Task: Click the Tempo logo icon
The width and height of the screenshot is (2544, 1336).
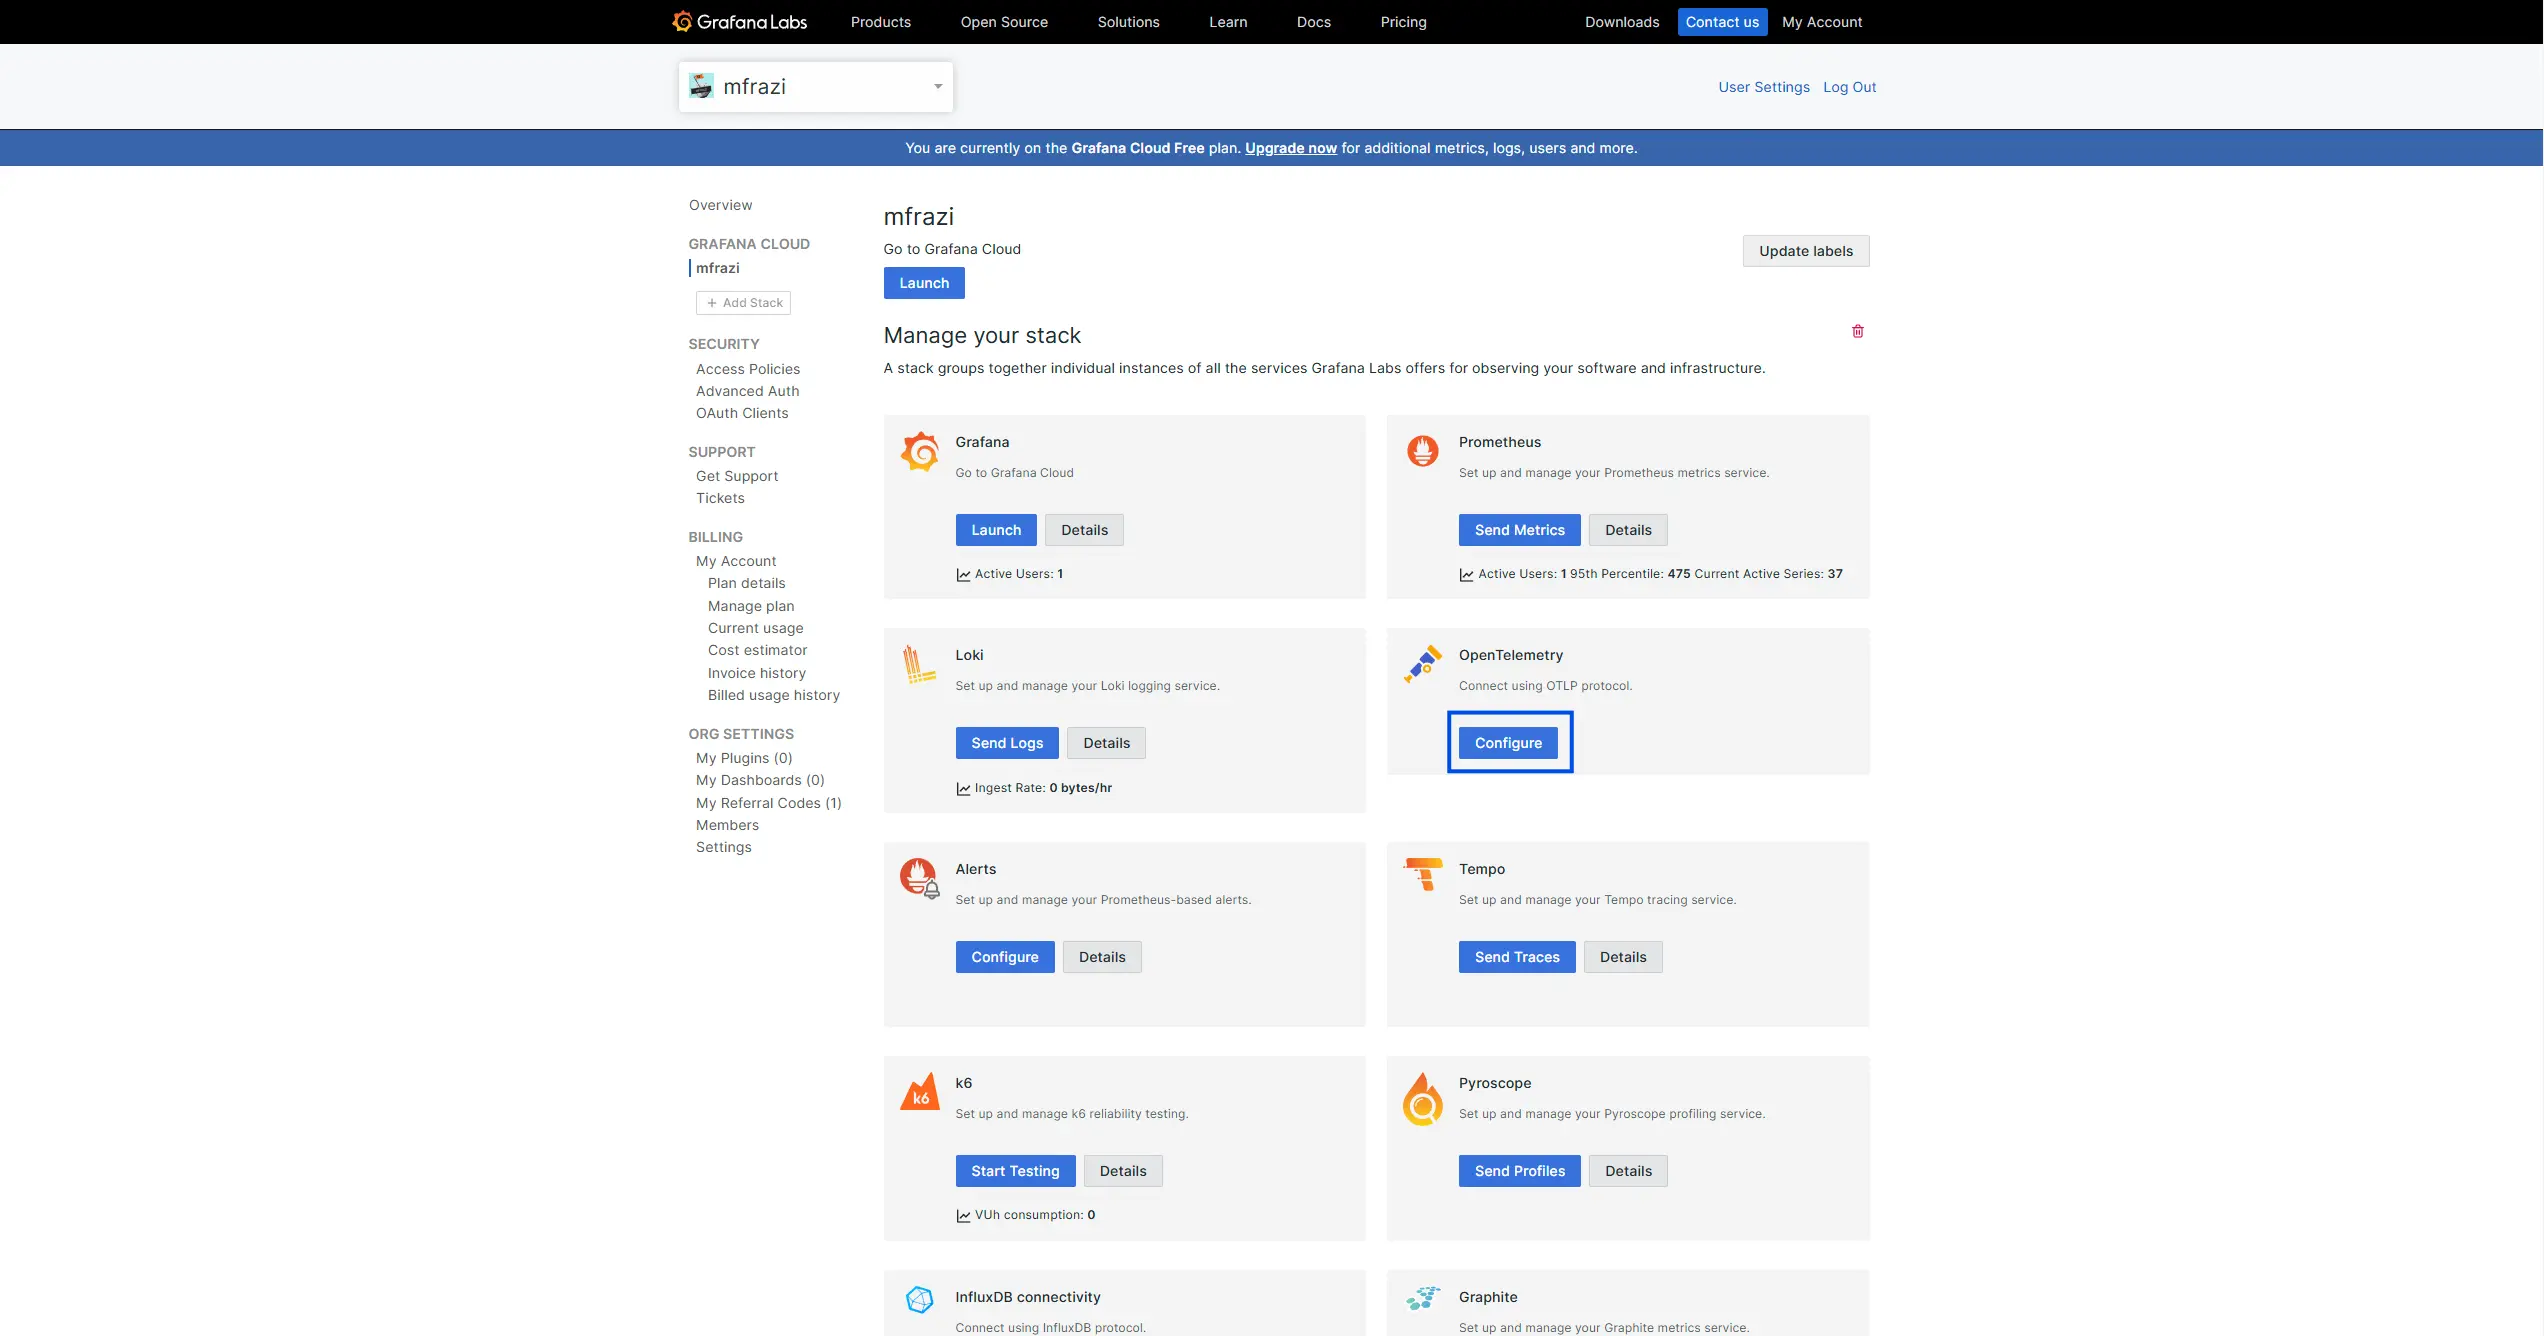Action: (1423, 874)
